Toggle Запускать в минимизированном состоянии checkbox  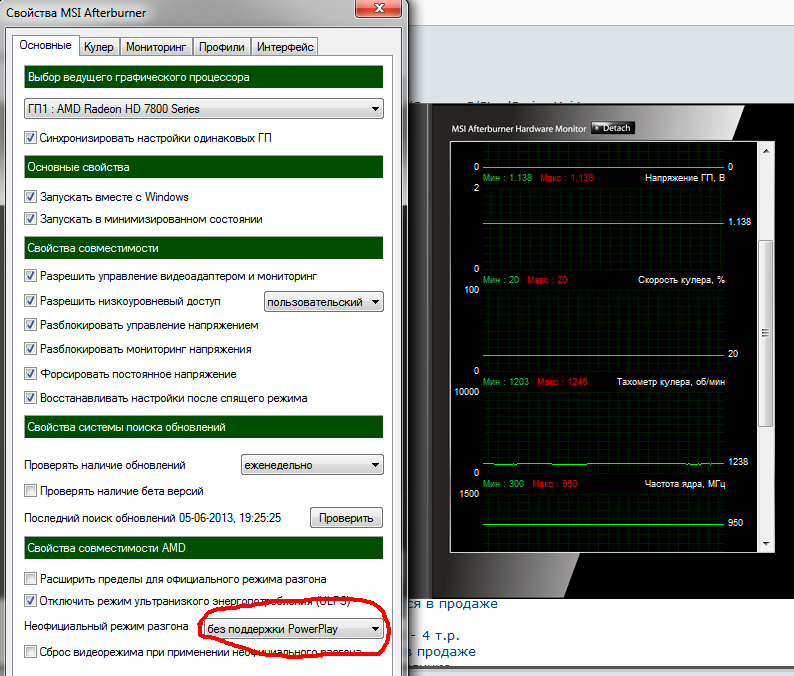(30, 219)
